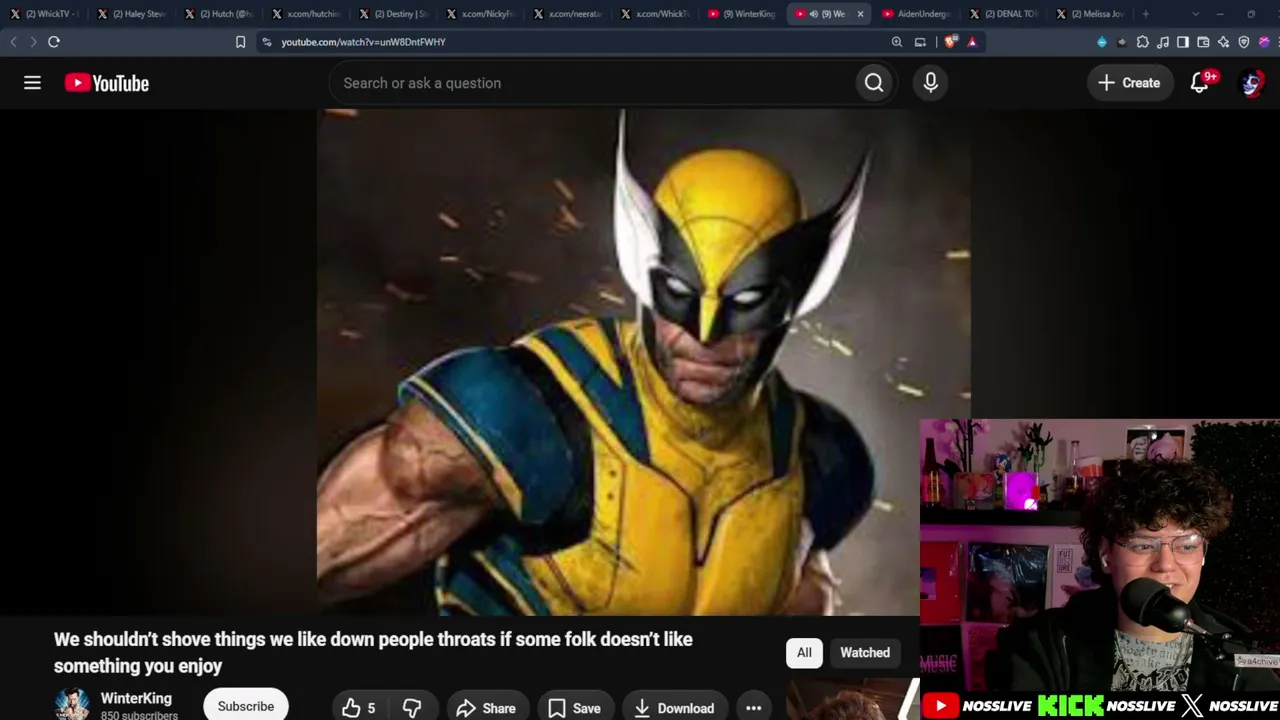Open the VPN shield icon

(1244, 42)
